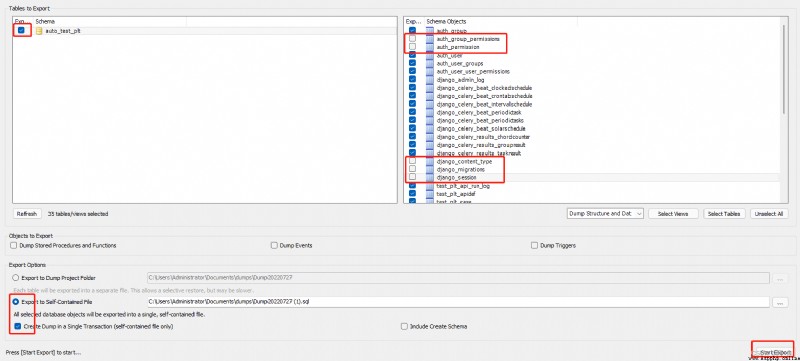The height and width of the screenshot is (361, 800).
Task: Click the Select Views button
Action: [x=673, y=214]
